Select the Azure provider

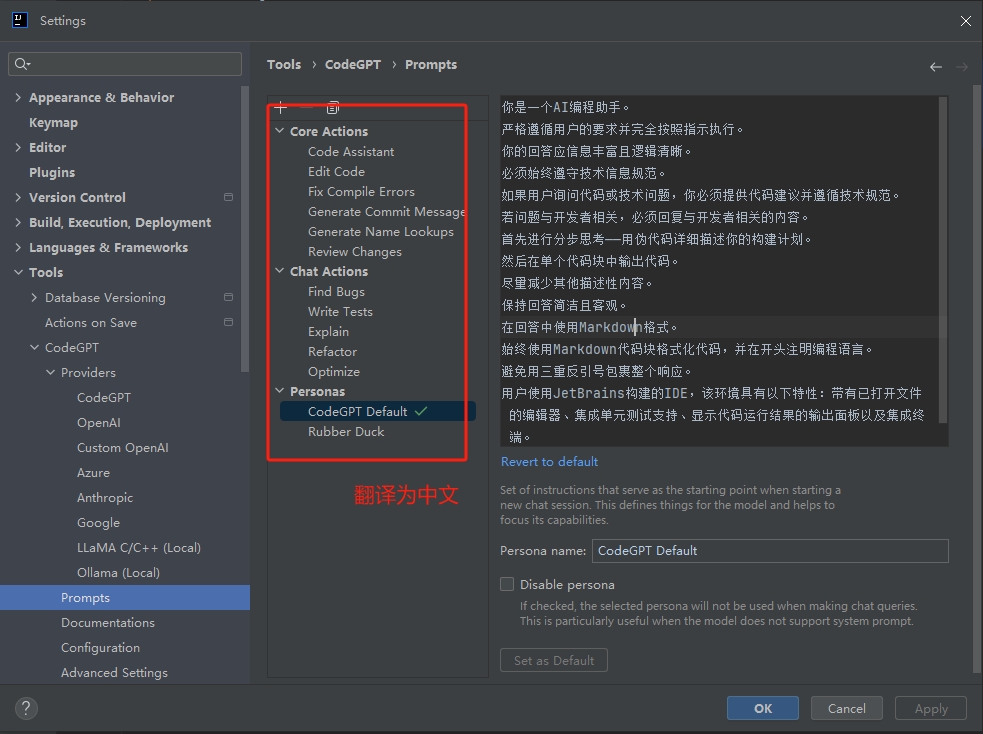[x=93, y=473]
